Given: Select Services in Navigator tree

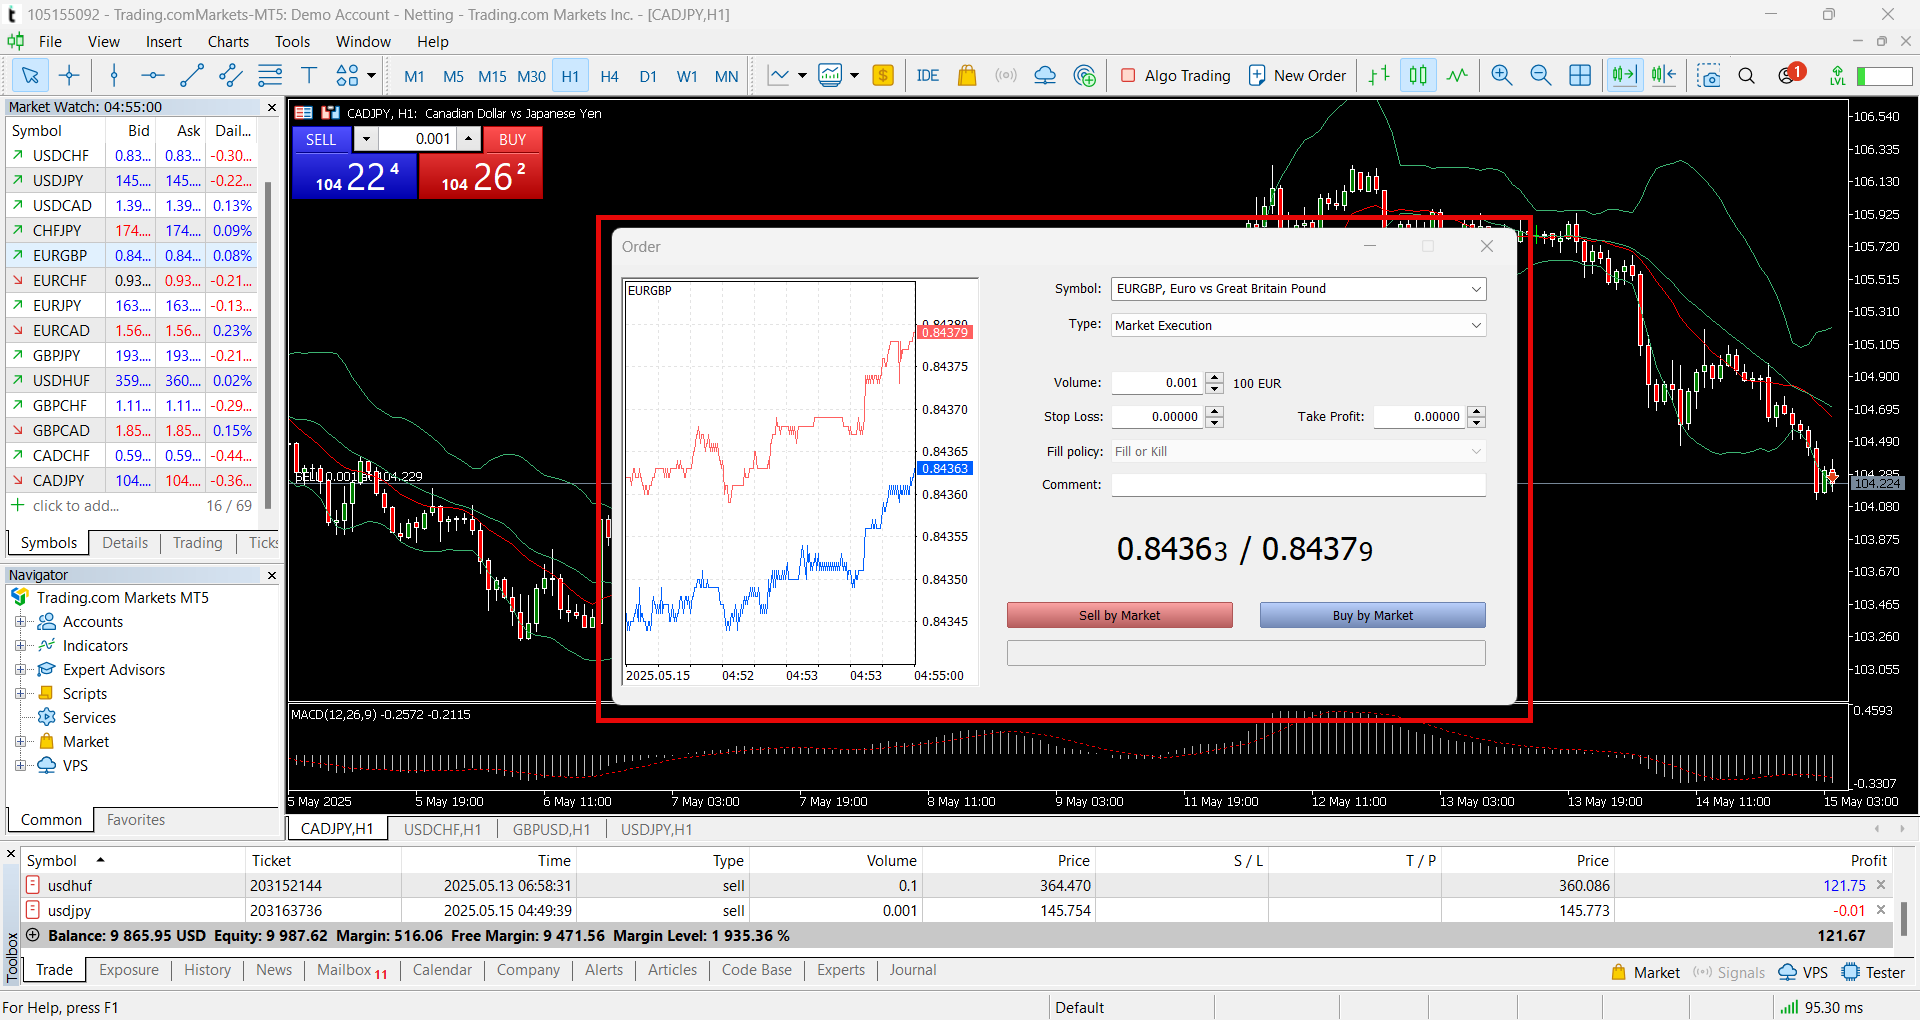Looking at the screenshot, I should [89, 717].
